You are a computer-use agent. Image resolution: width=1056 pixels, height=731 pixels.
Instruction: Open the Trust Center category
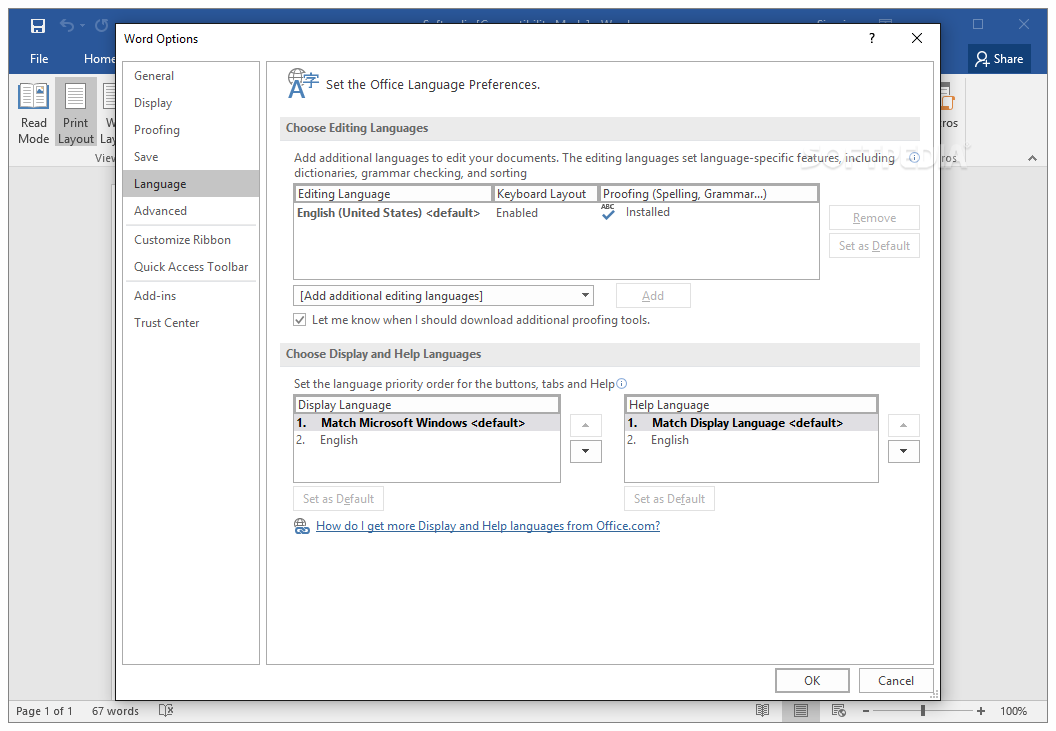(x=191, y=323)
